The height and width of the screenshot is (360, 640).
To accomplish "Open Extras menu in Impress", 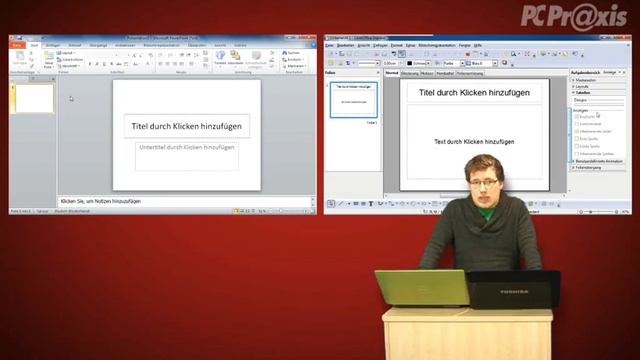I will tap(411, 45).
